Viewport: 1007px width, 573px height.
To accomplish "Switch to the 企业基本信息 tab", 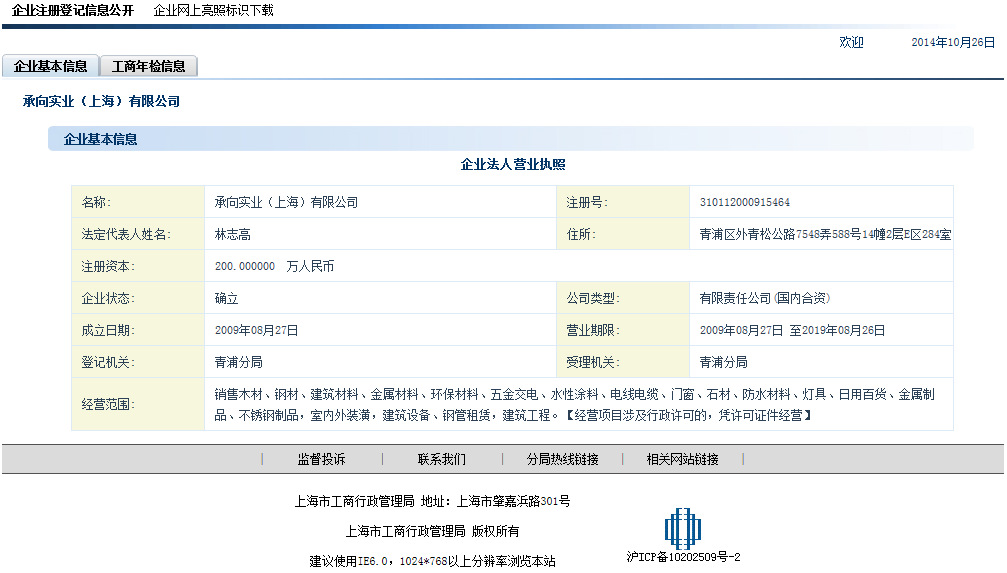I will 51,67.
